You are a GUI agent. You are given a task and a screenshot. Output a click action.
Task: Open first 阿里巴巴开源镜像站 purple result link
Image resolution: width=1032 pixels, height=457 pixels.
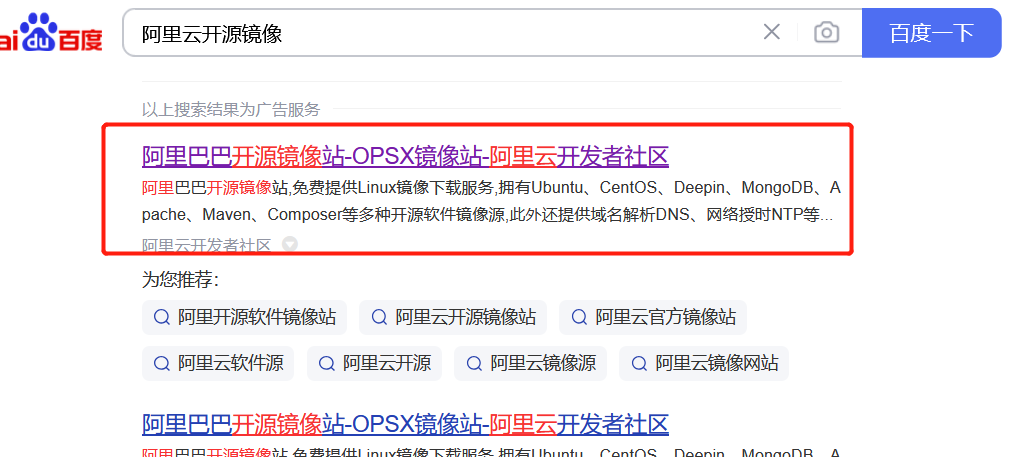tap(405, 156)
